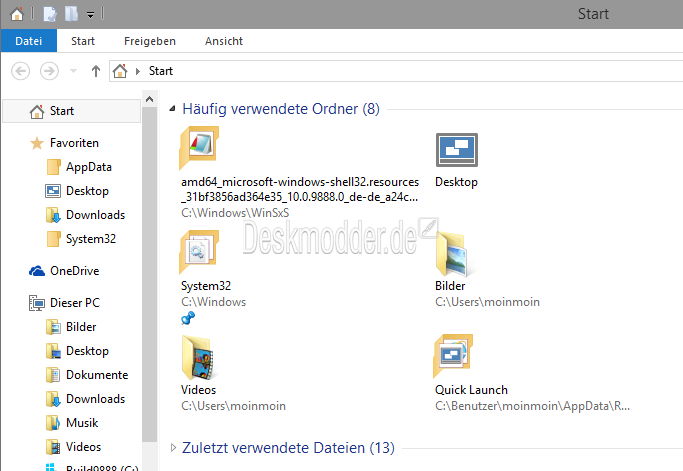The height and width of the screenshot is (471, 683).
Task: Open the Customize Quick Access Toolbar dropdown
Action: (90, 15)
